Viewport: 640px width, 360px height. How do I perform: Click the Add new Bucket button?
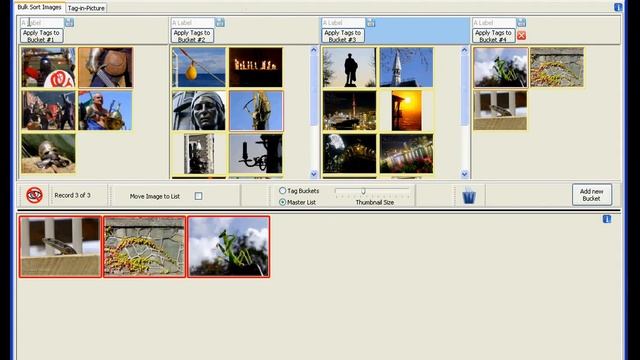[591, 195]
